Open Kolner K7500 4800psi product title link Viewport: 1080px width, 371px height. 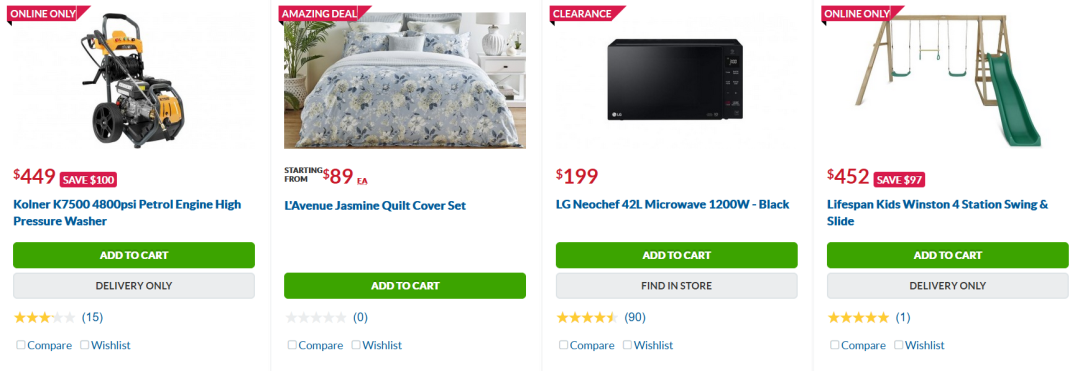(x=127, y=213)
